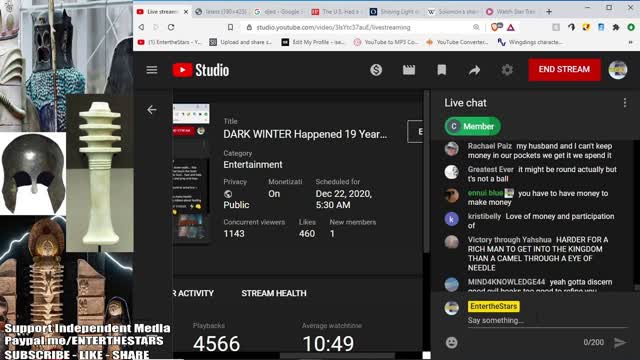Screen dimensions: 640x360
Task: Open the browser extensions puzzle icon
Action: 616,27
